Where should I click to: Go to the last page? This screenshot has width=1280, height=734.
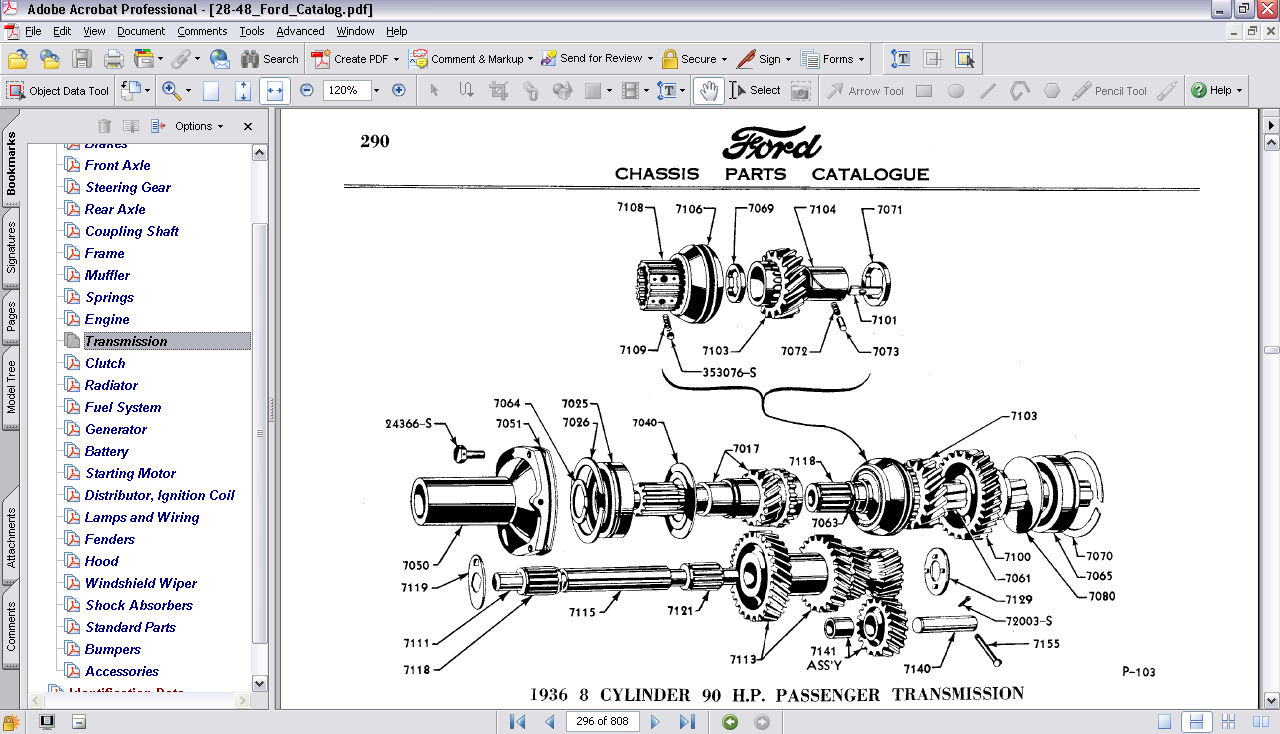pyautogui.click(x=688, y=721)
